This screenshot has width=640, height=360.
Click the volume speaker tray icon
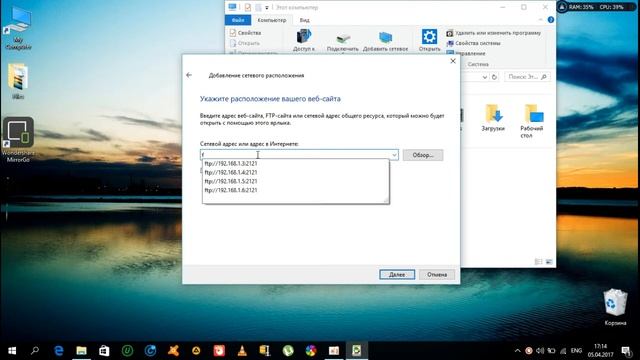[540, 351]
